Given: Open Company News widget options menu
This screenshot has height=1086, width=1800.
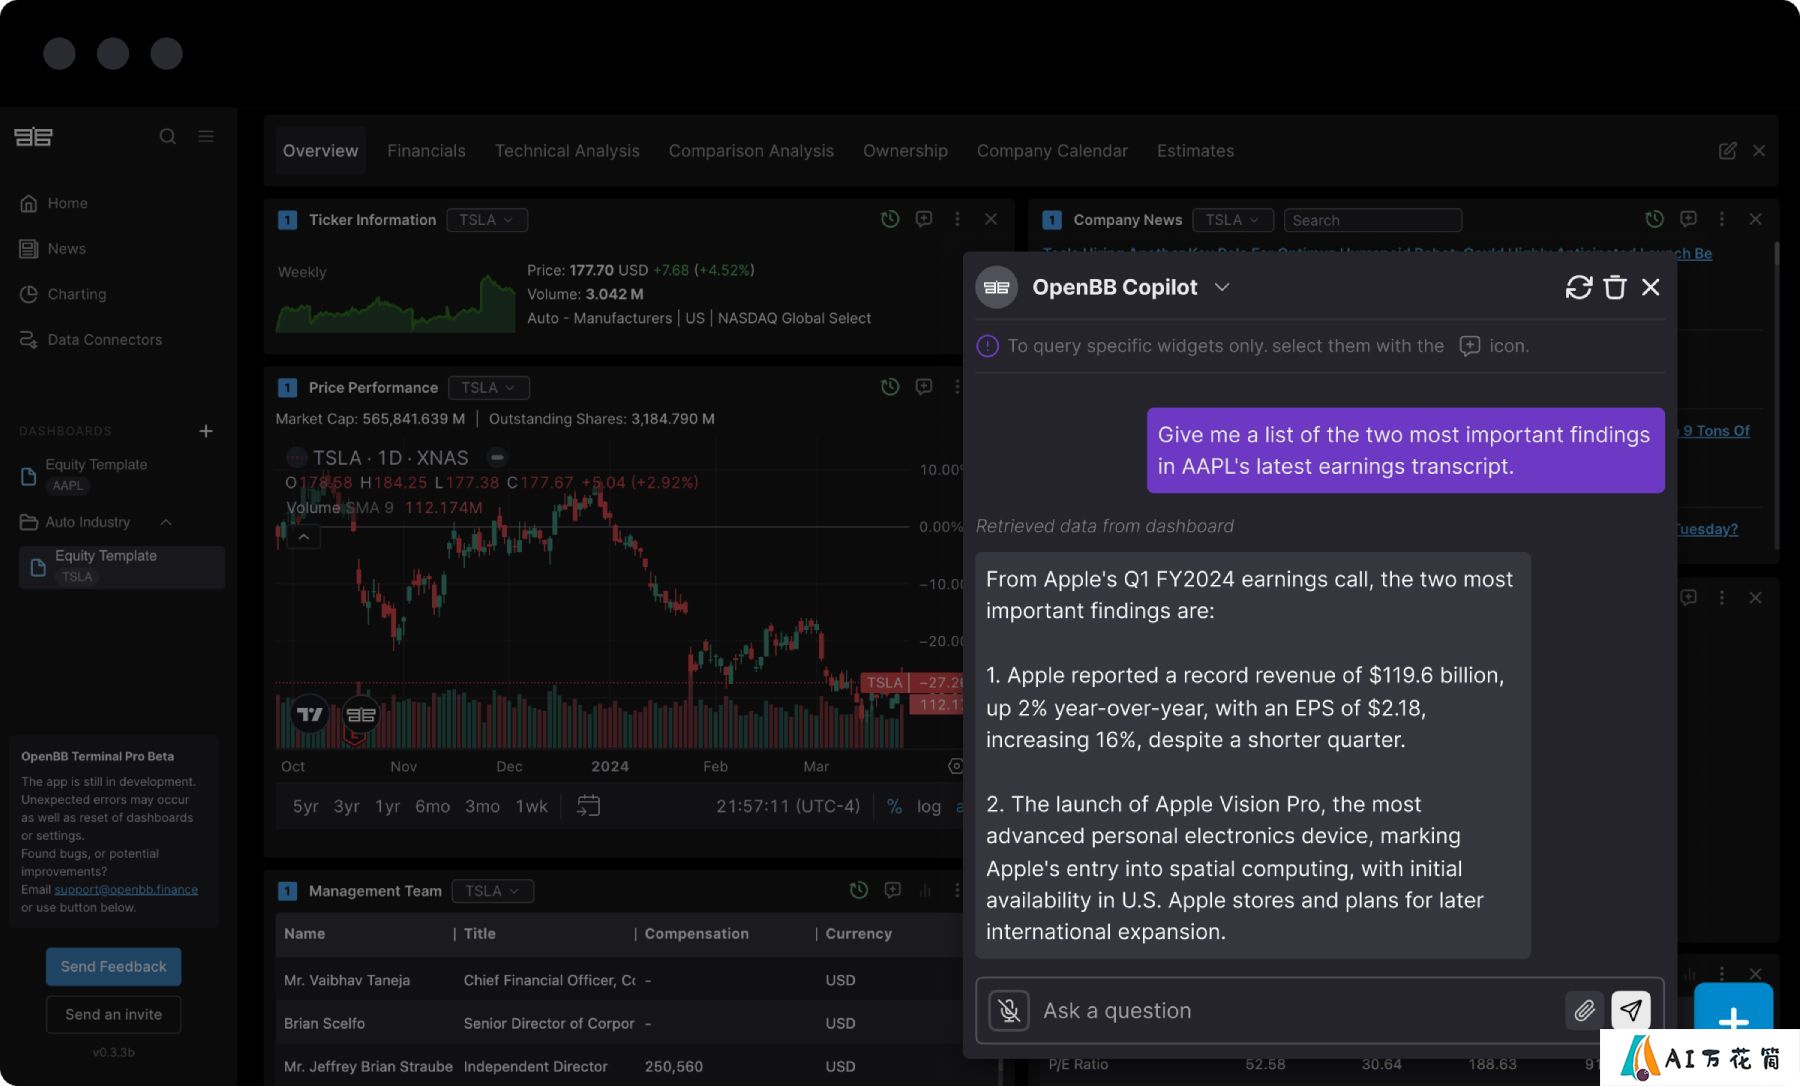Looking at the screenshot, I should pos(1721,219).
